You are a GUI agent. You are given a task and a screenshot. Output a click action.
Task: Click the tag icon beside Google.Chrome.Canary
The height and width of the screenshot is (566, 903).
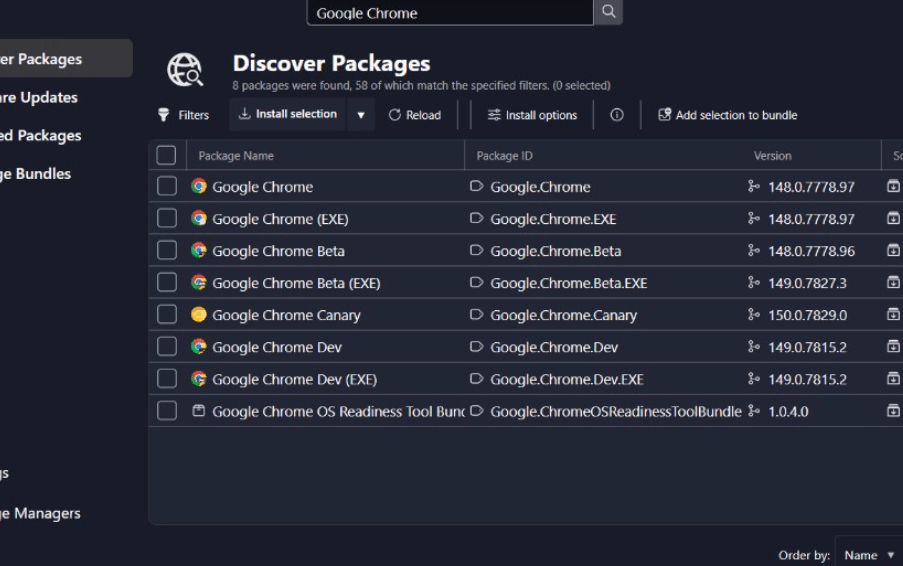[x=476, y=314]
